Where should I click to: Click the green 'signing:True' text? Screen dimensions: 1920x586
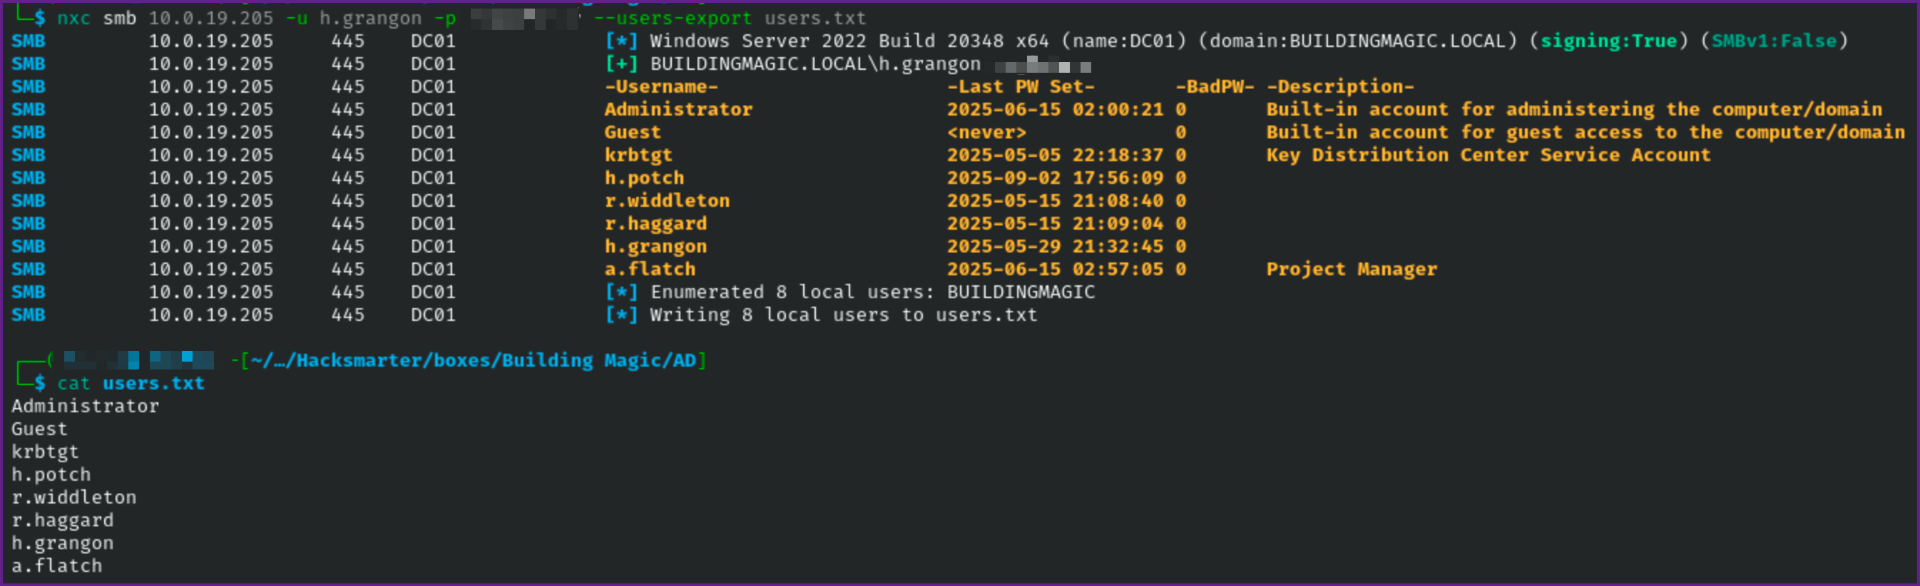[x=1608, y=41]
